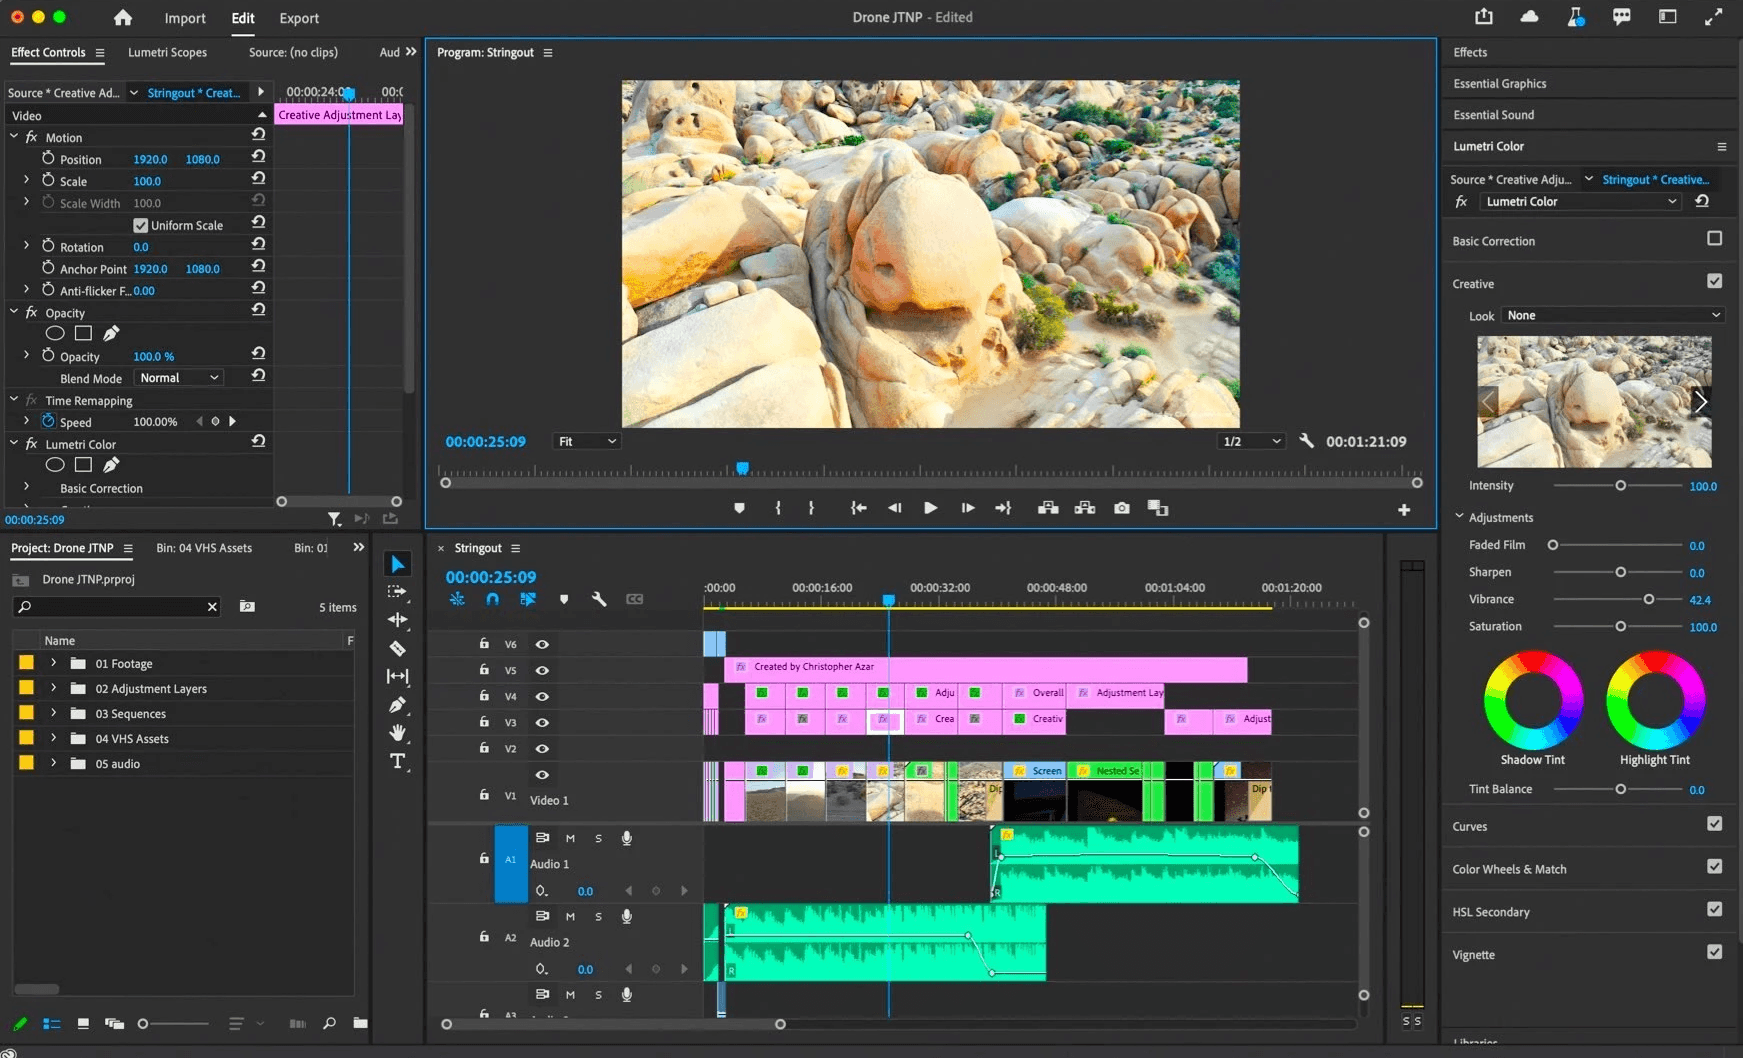Image resolution: width=1743 pixels, height=1058 pixels.
Task: Hide track V5 with the eye icon
Action: coord(542,670)
